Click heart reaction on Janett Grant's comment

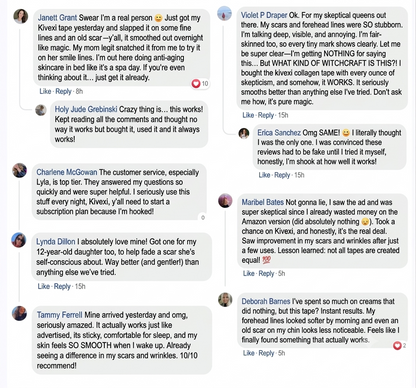point(196,84)
